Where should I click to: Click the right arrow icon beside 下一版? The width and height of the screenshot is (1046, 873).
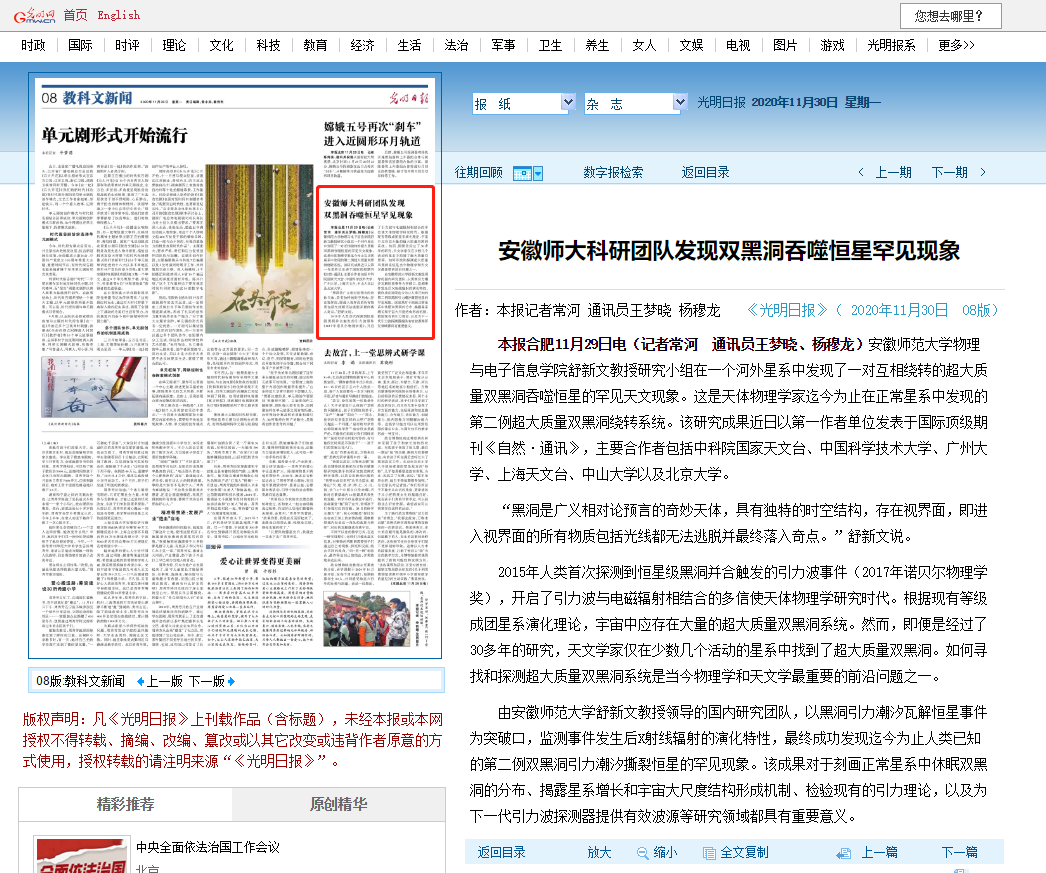[x=231, y=682]
